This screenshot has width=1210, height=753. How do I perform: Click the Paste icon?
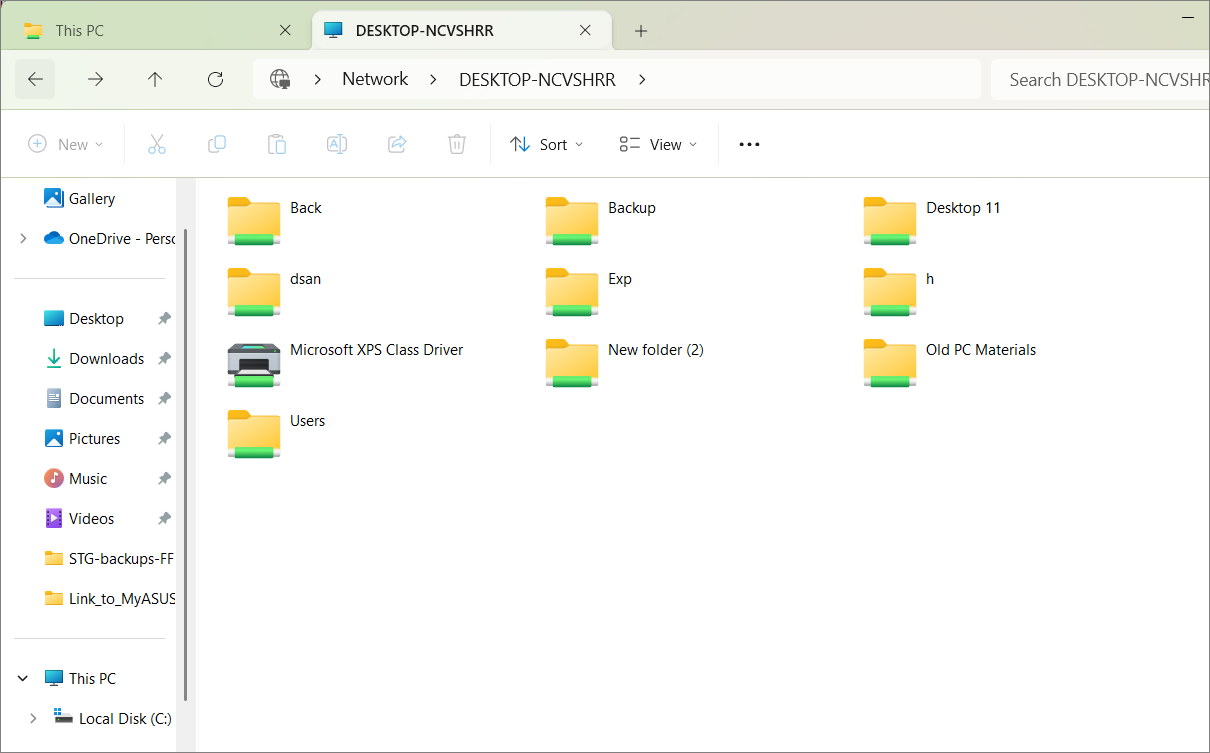pyautogui.click(x=277, y=143)
